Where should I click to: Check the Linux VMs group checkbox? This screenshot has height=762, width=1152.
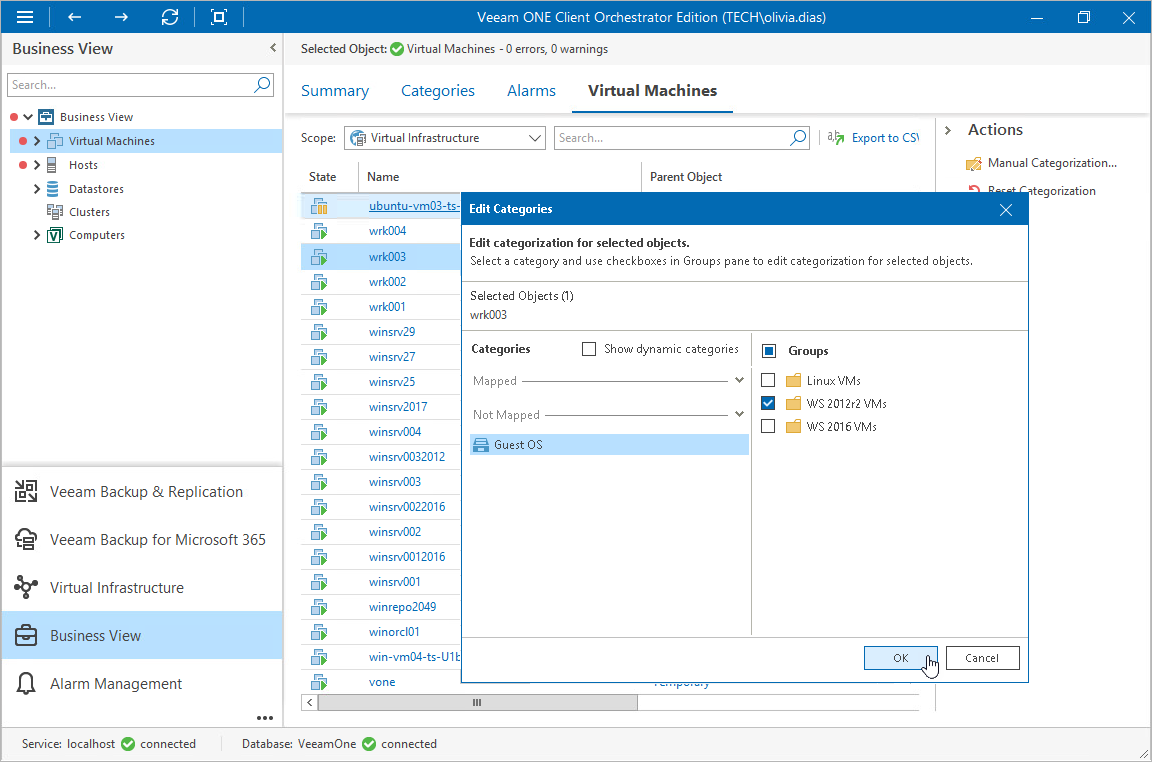tap(768, 380)
